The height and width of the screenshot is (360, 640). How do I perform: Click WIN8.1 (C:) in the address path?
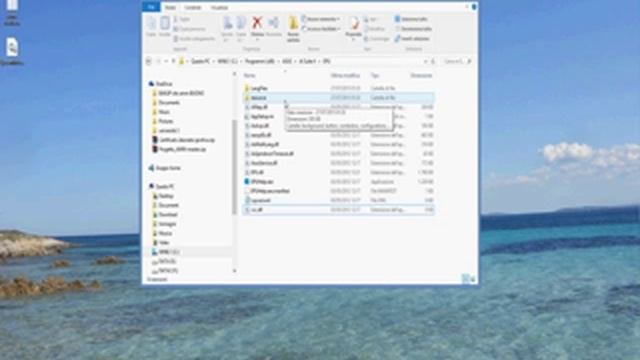coord(227,61)
